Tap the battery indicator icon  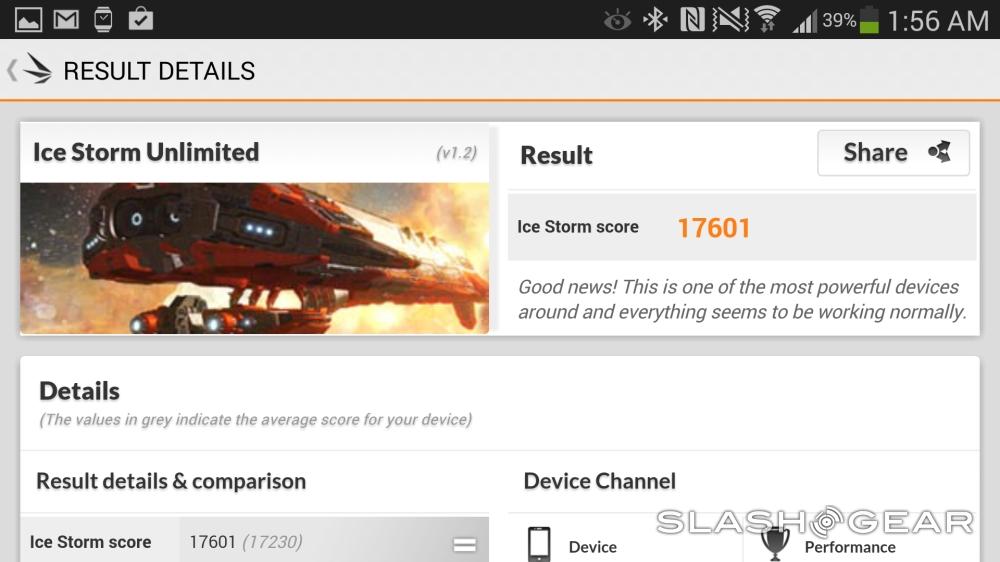869,20
